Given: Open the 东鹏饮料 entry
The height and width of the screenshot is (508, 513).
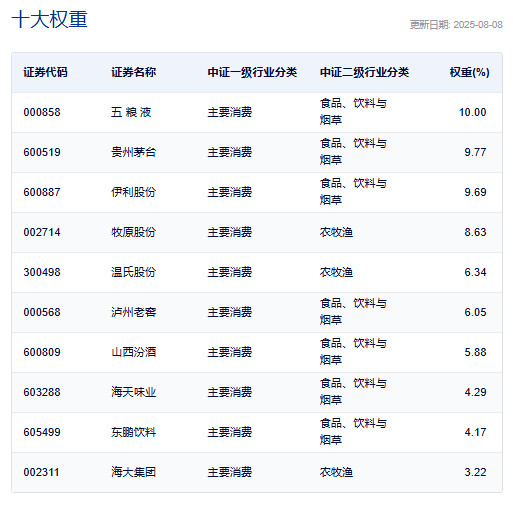Looking at the screenshot, I should tap(133, 432).
